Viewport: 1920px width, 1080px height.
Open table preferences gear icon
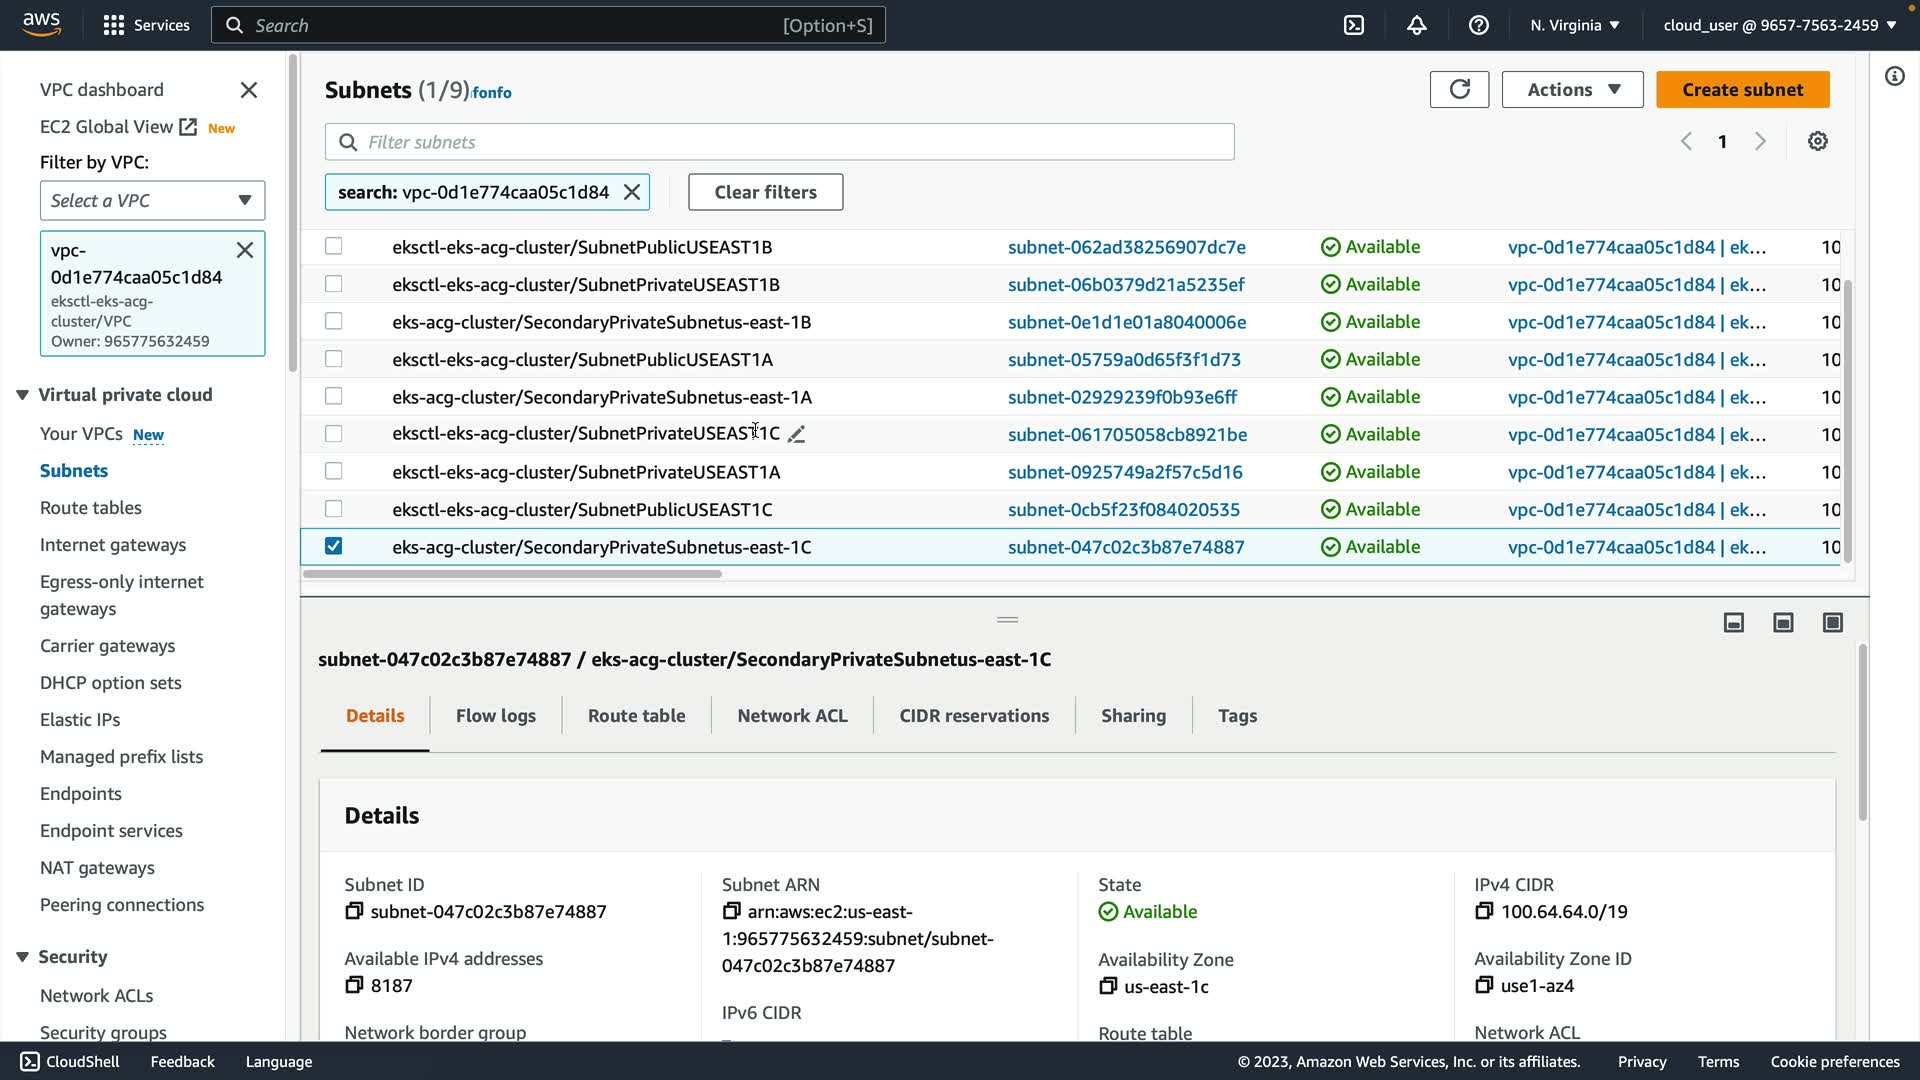pos(1817,141)
